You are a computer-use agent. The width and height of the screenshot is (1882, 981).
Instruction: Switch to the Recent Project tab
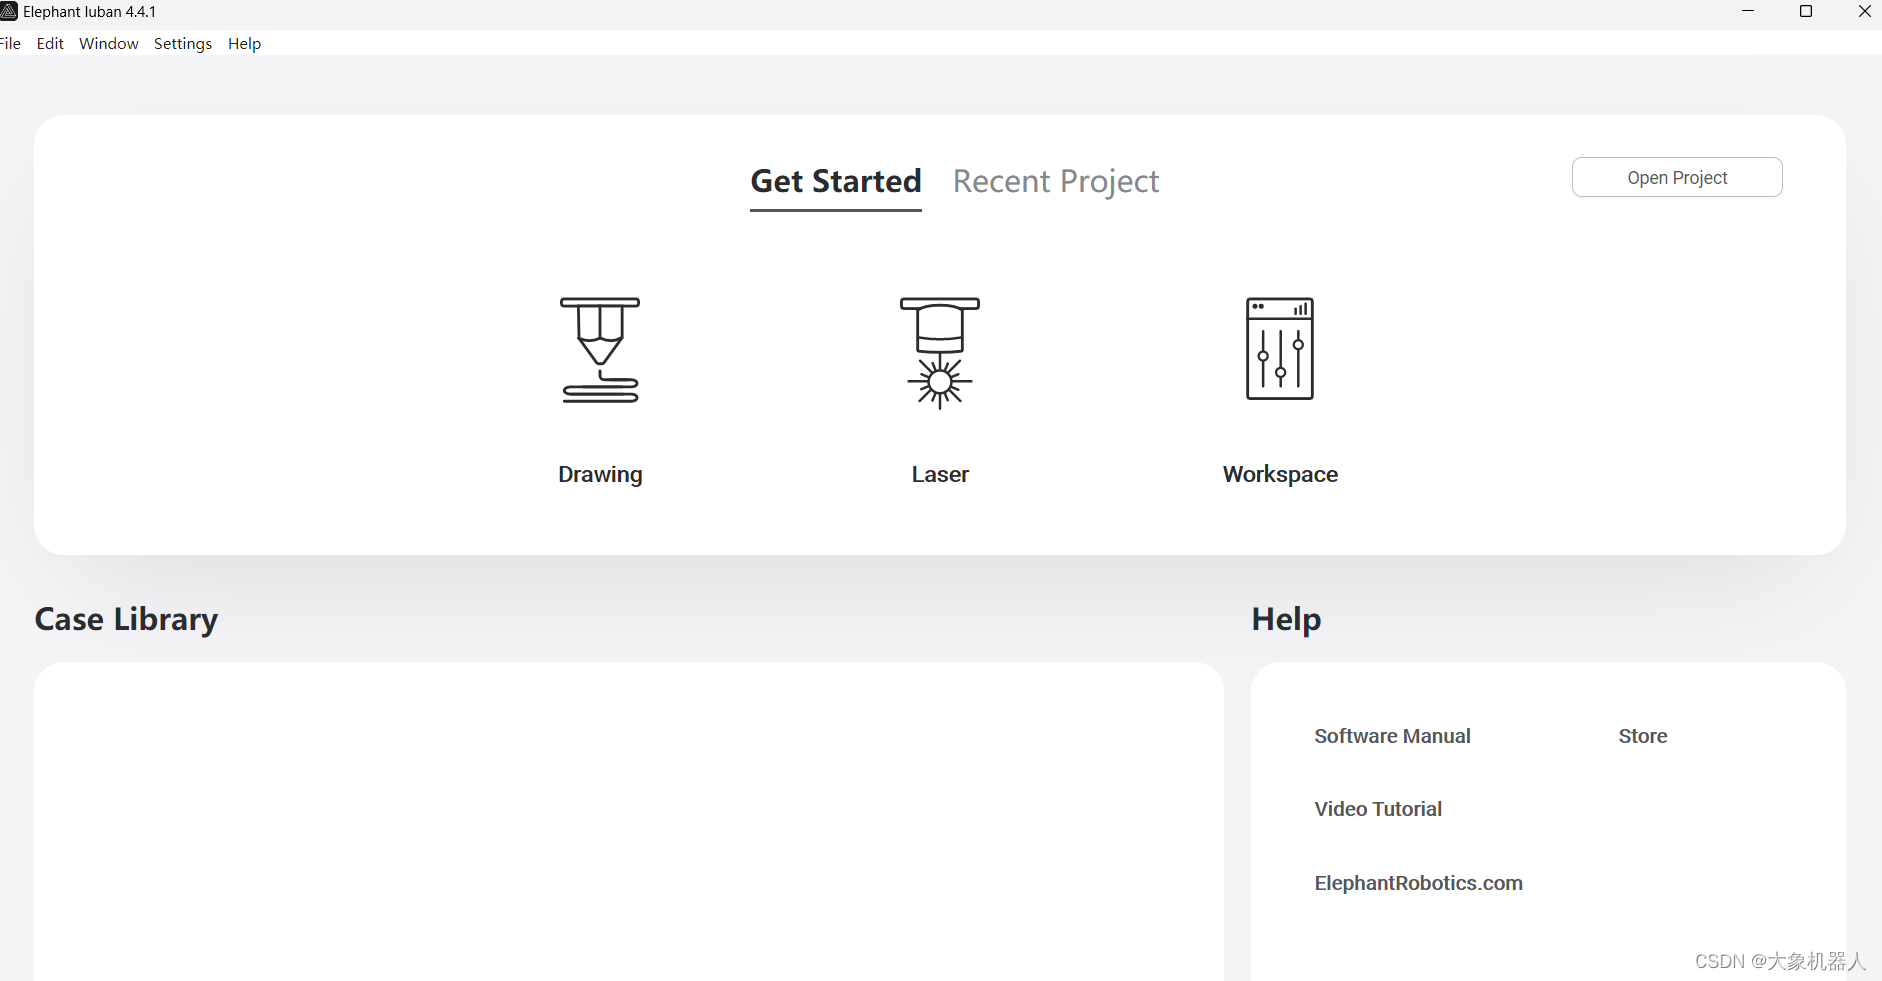1056,182
